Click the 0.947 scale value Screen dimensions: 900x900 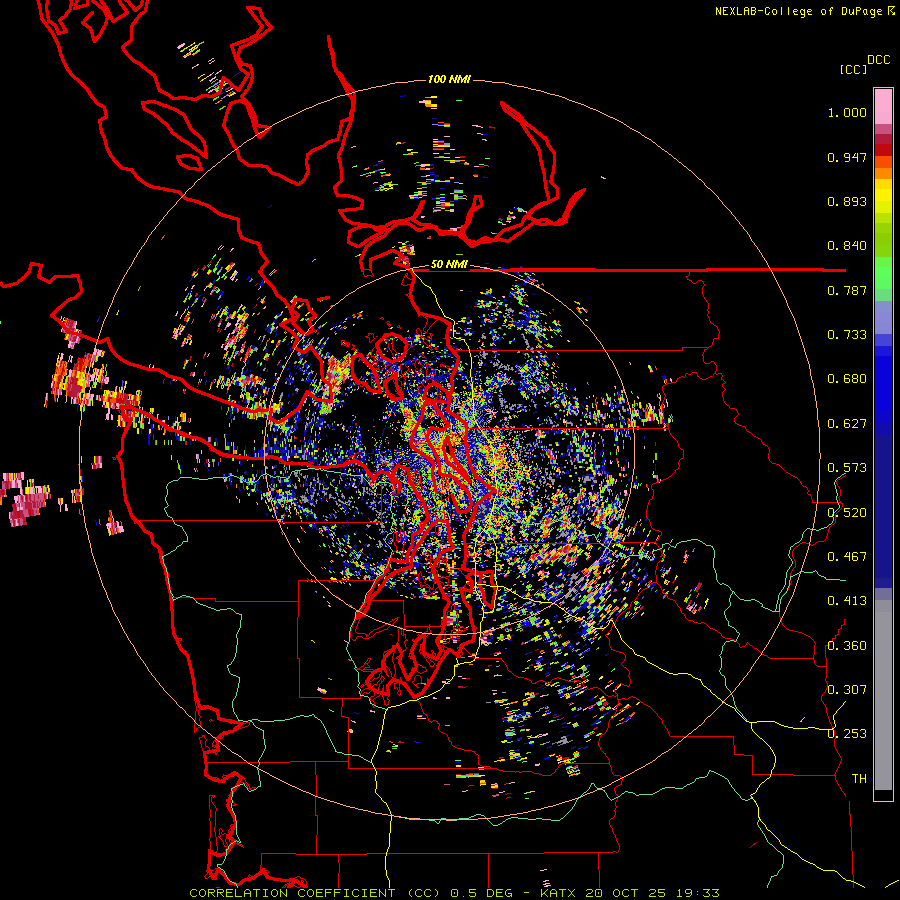point(847,157)
